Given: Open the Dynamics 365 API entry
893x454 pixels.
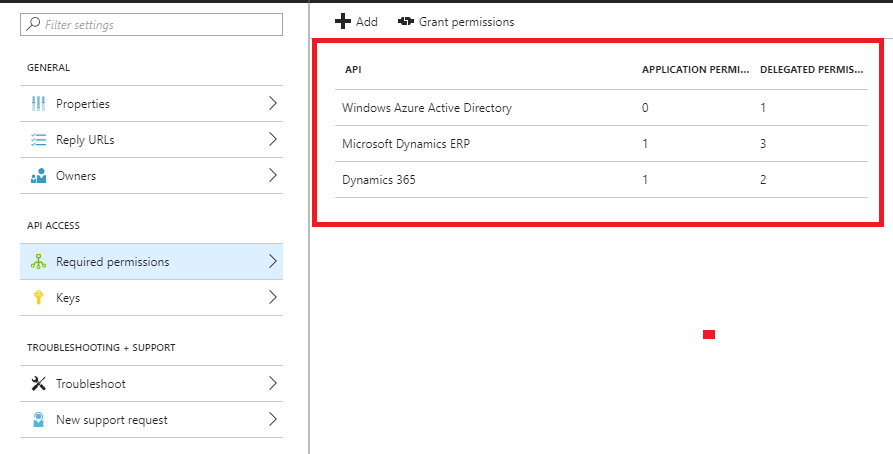Looking at the screenshot, I should tap(380, 180).
